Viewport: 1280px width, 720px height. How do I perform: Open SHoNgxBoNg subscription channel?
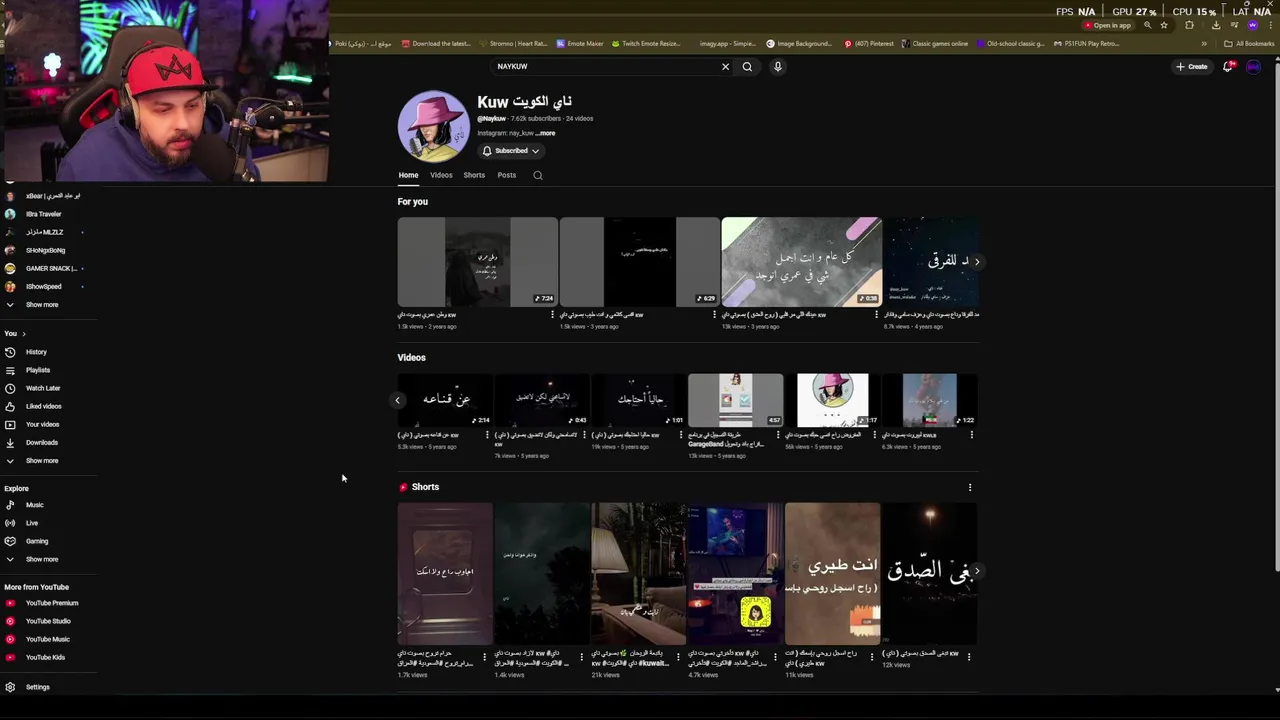pos(45,251)
